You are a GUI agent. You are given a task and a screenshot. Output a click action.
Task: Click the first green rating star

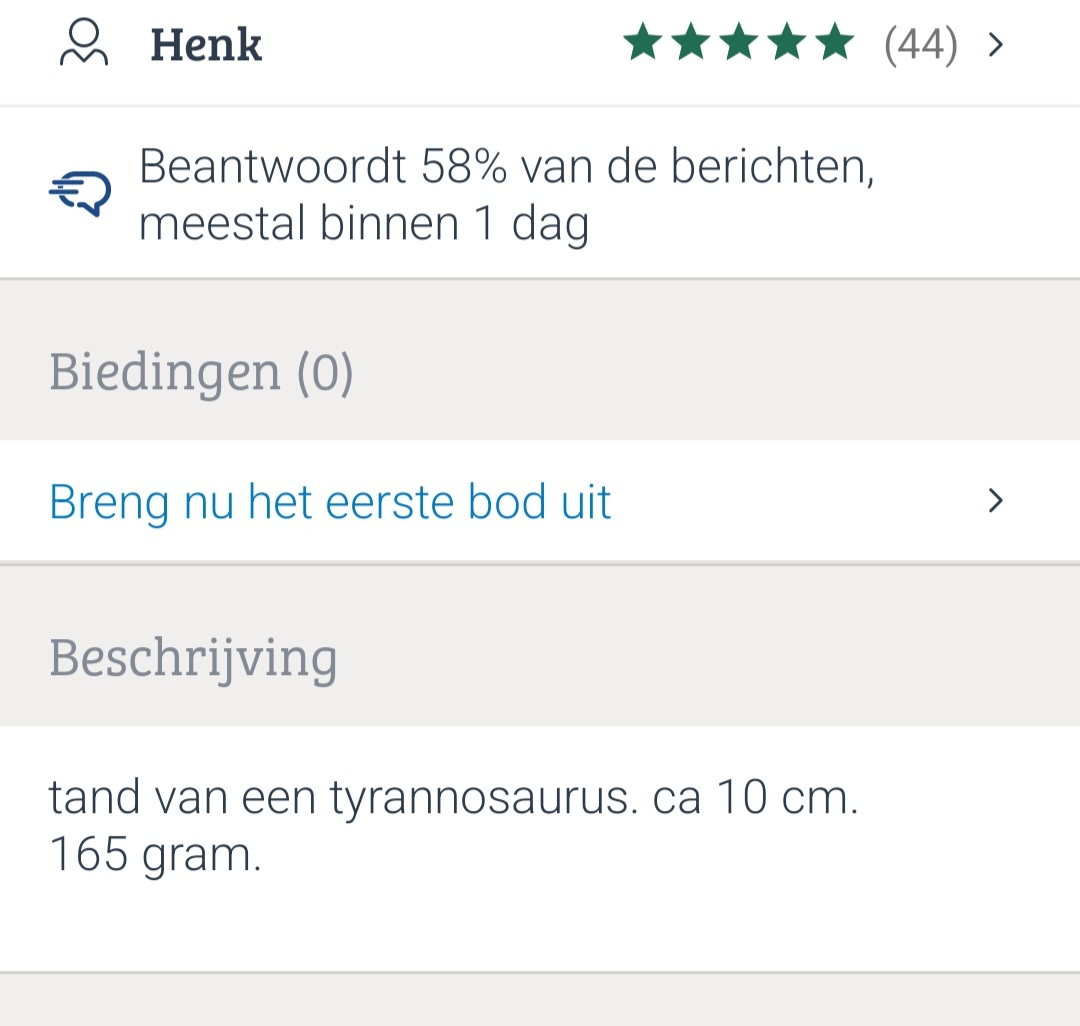pyautogui.click(x=642, y=44)
